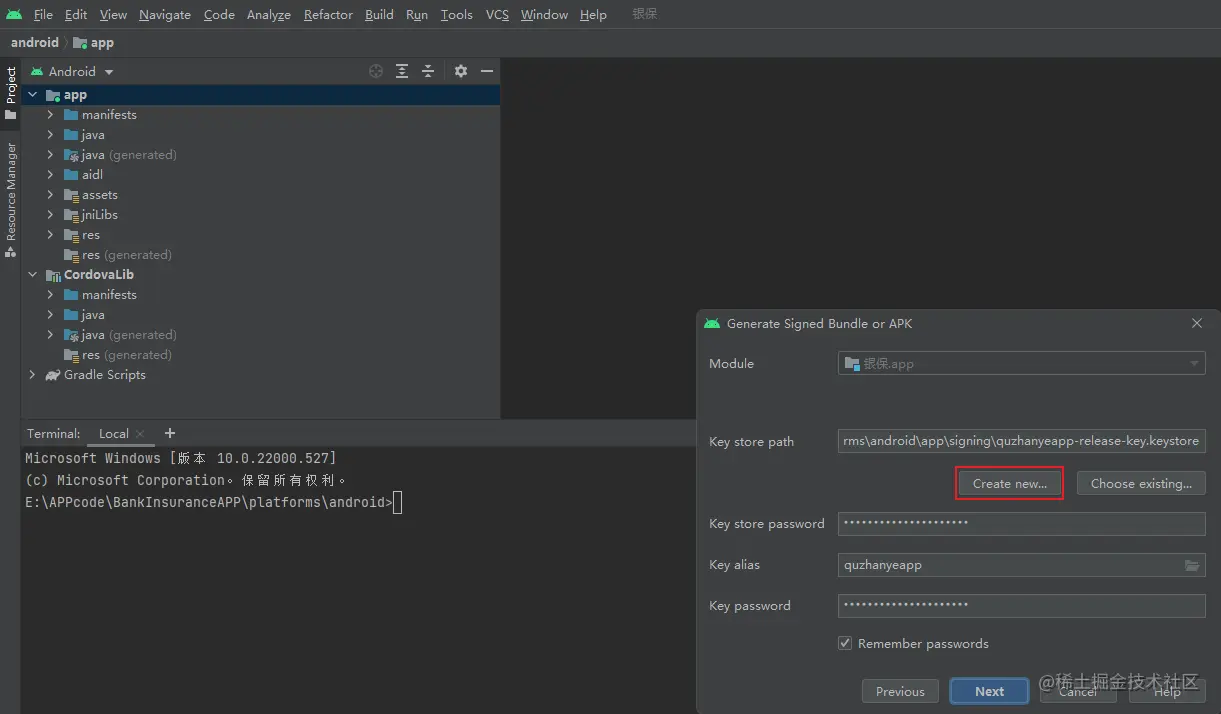Open the File menu
1221x714 pixels.
[x=43, y=15]
